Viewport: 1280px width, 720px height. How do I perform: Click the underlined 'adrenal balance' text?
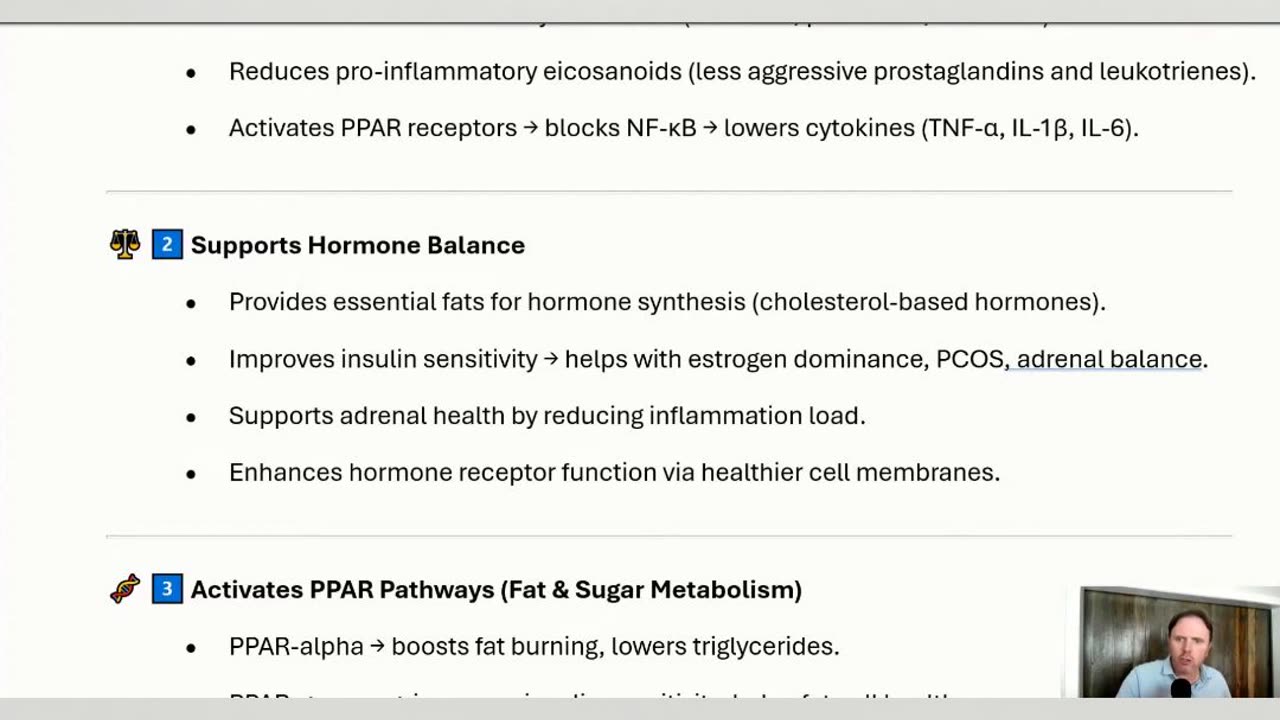coord(1109,359)
